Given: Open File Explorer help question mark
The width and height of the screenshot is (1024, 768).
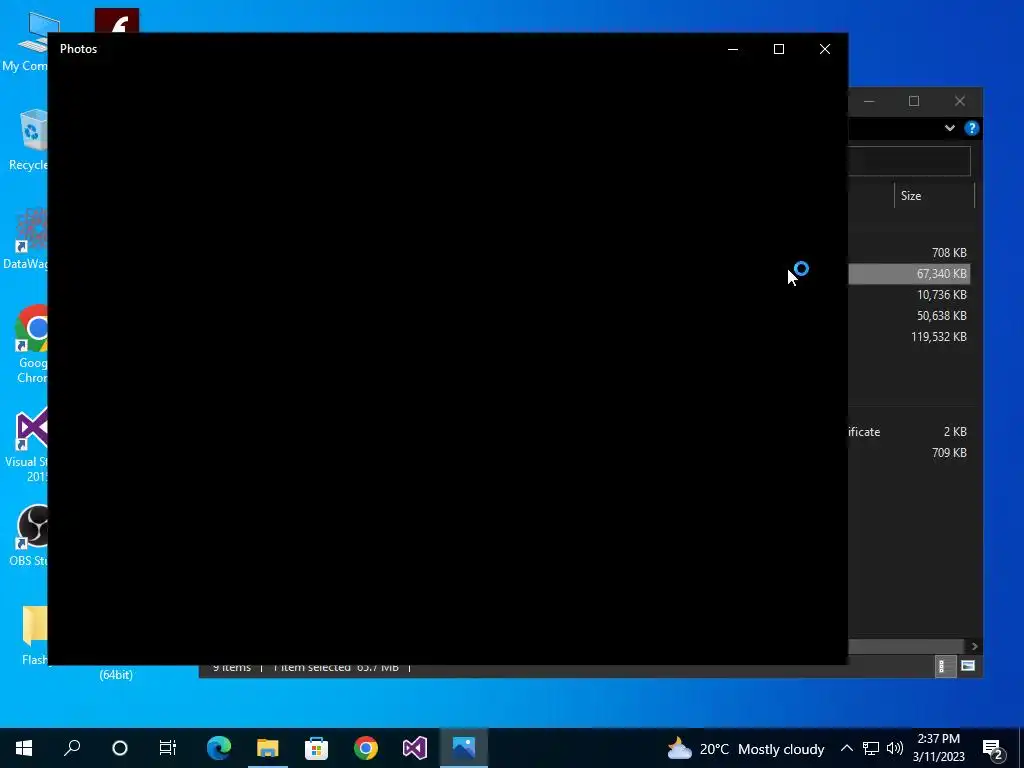Looking at the screenshot, I should coord(972,128).
